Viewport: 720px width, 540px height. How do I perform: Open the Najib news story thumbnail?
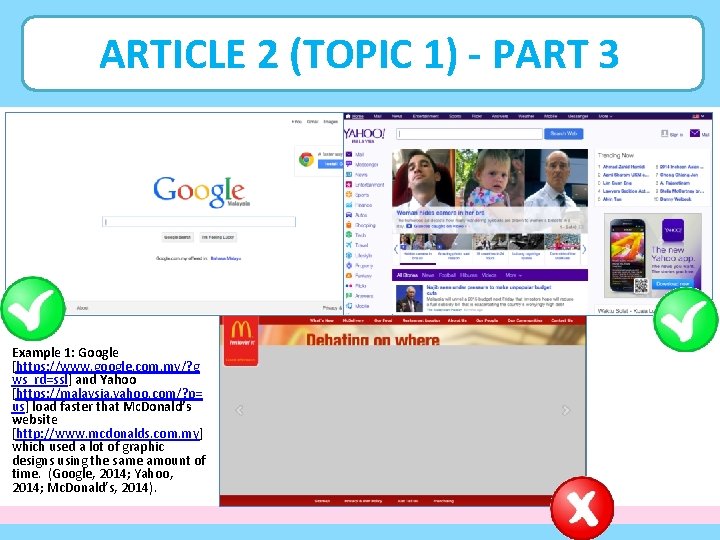click(x=409, y=298)
